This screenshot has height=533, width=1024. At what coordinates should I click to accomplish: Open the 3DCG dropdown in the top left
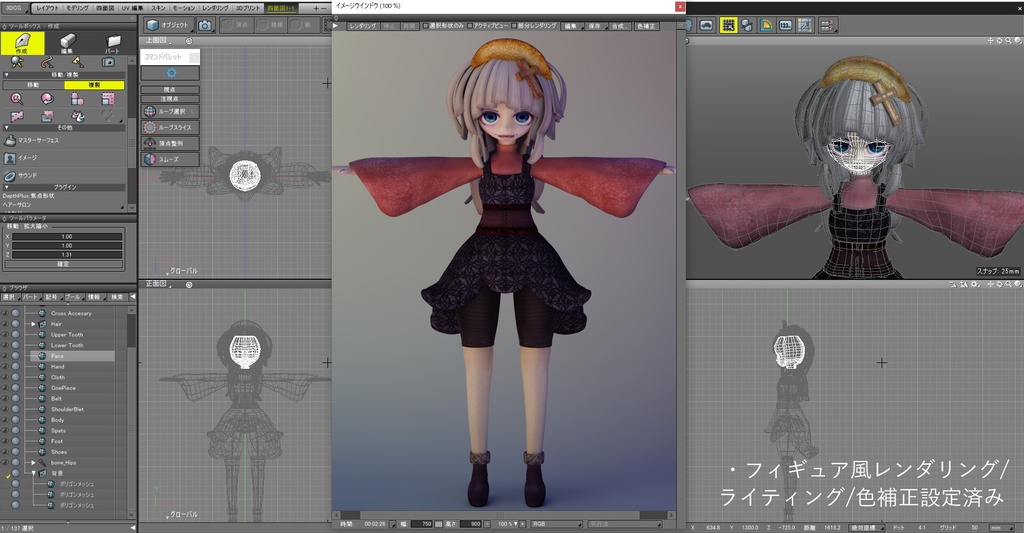(x=14, y=8)
